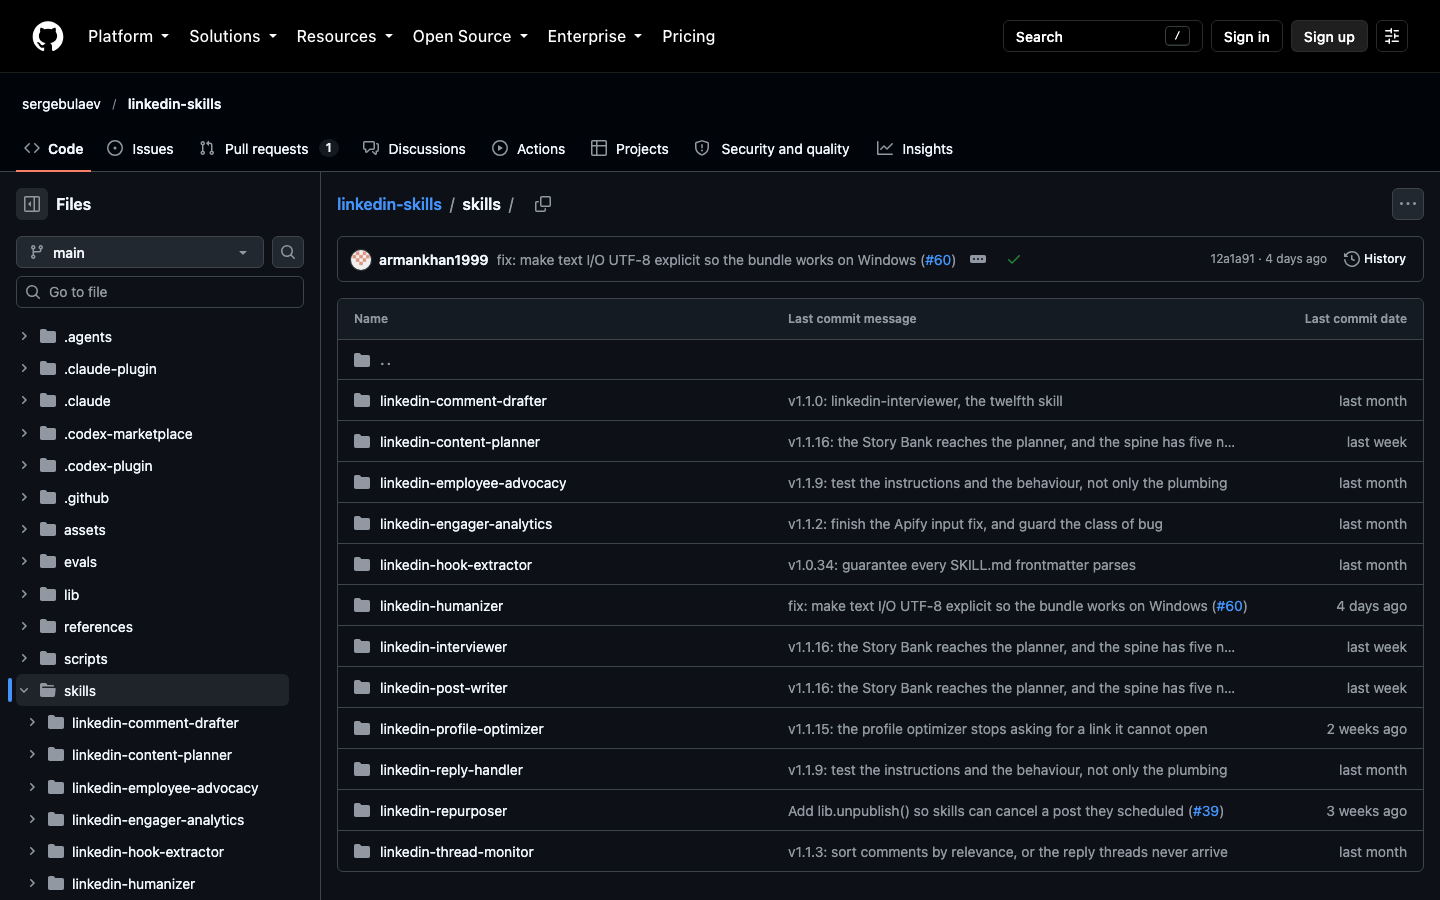Switch to the Actions tab
The image size is (1440, 900).
529,149
